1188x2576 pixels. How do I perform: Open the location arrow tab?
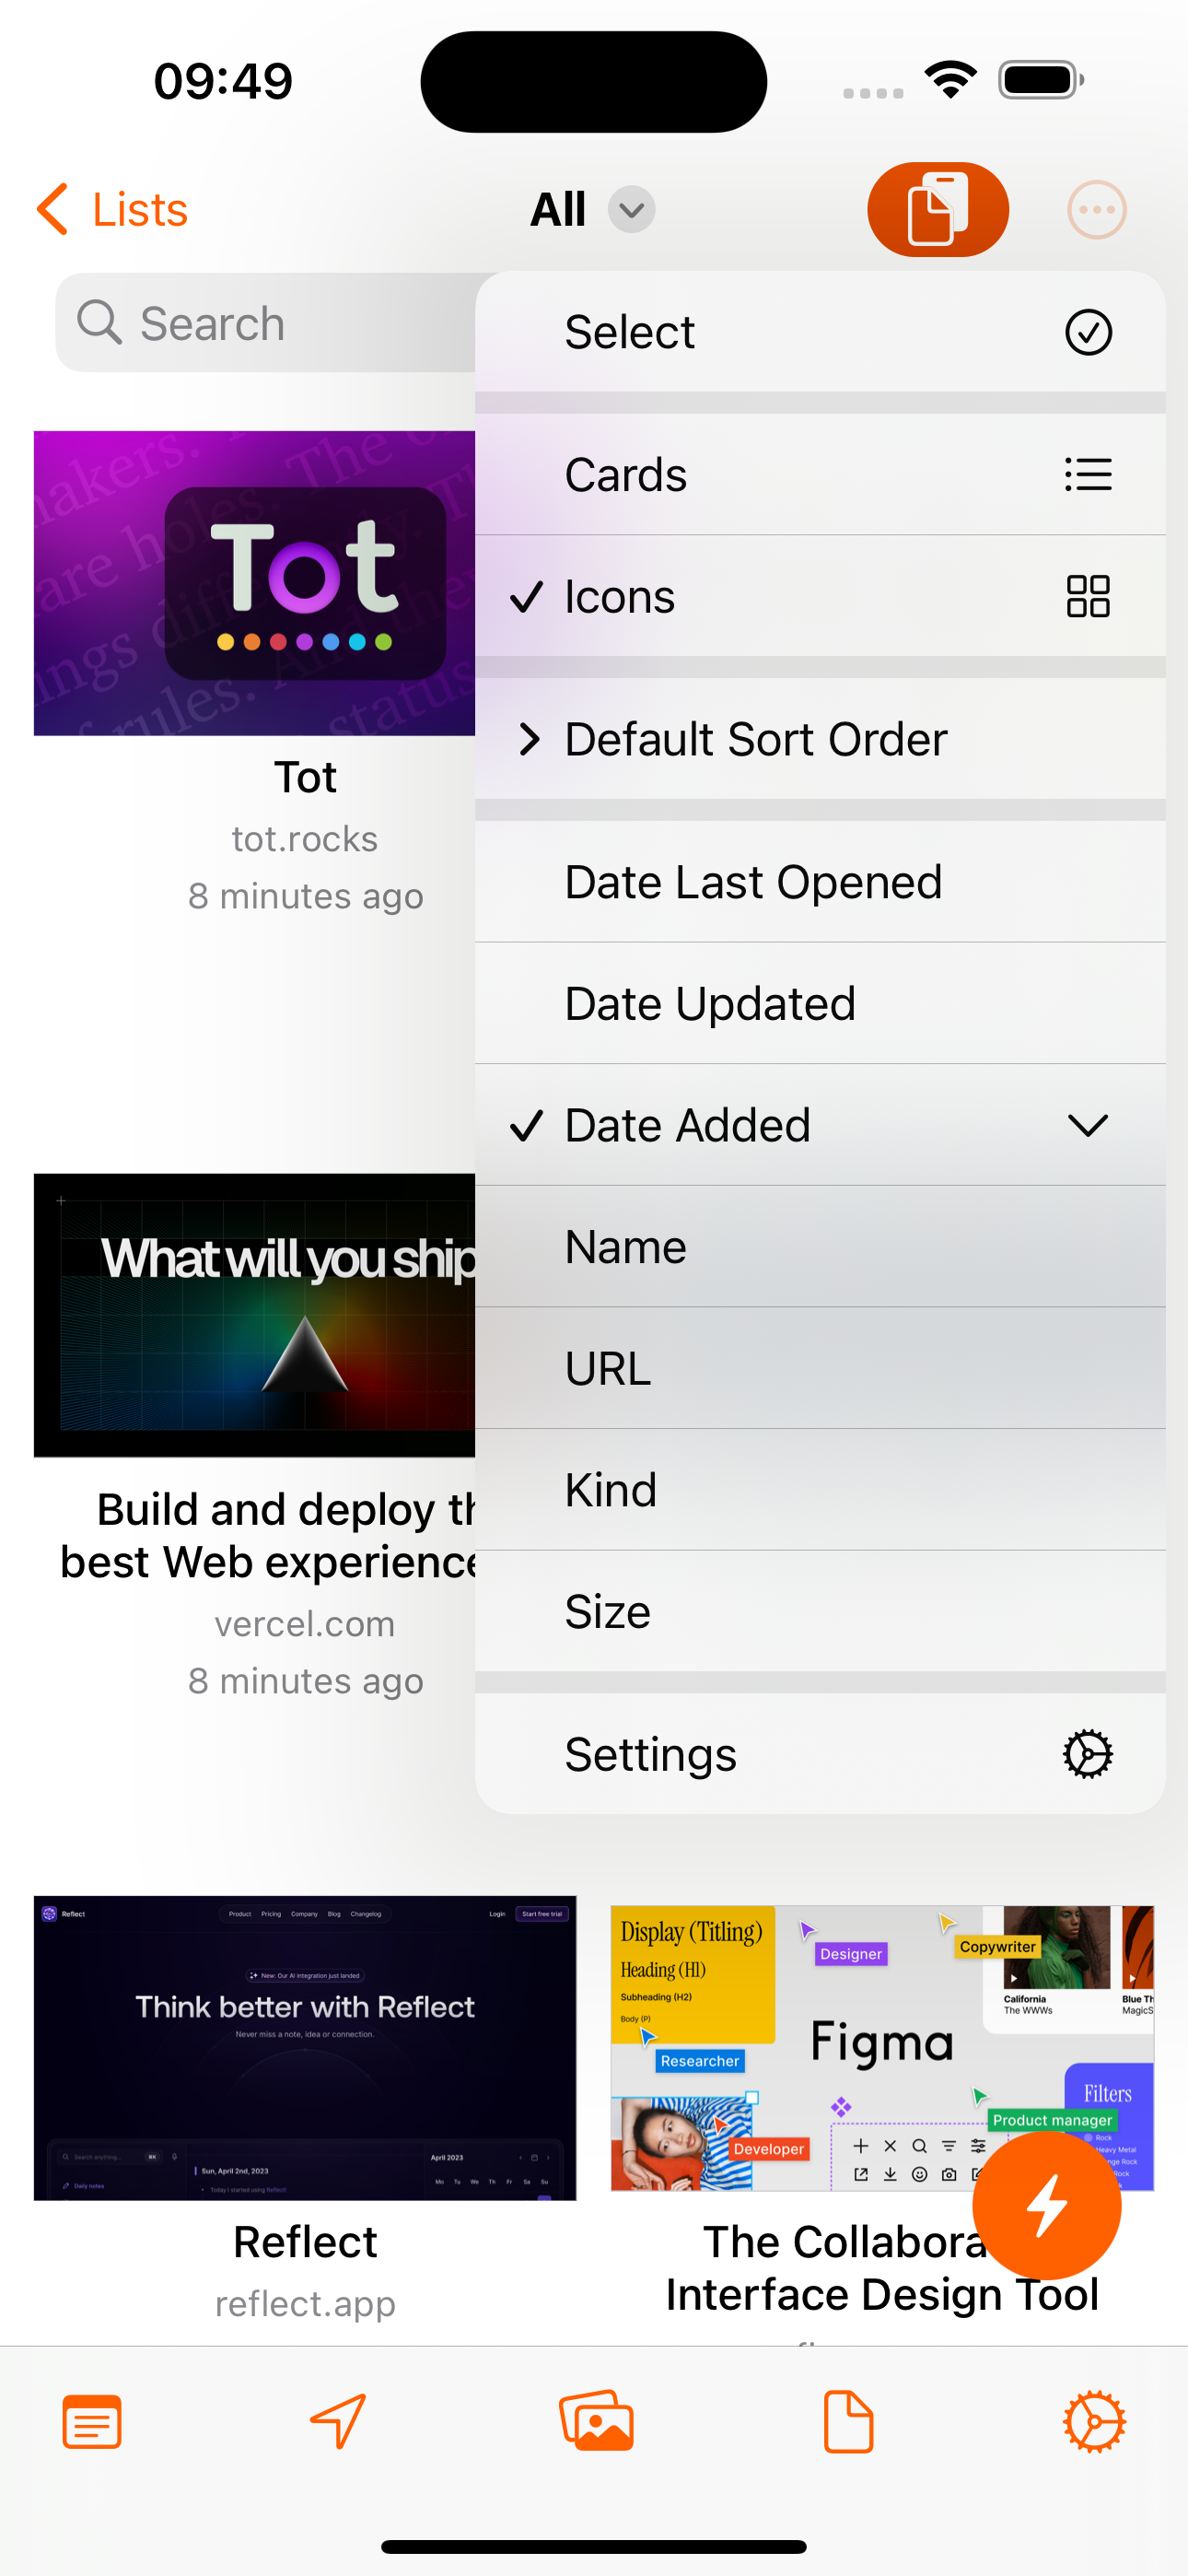point(339,2421)
